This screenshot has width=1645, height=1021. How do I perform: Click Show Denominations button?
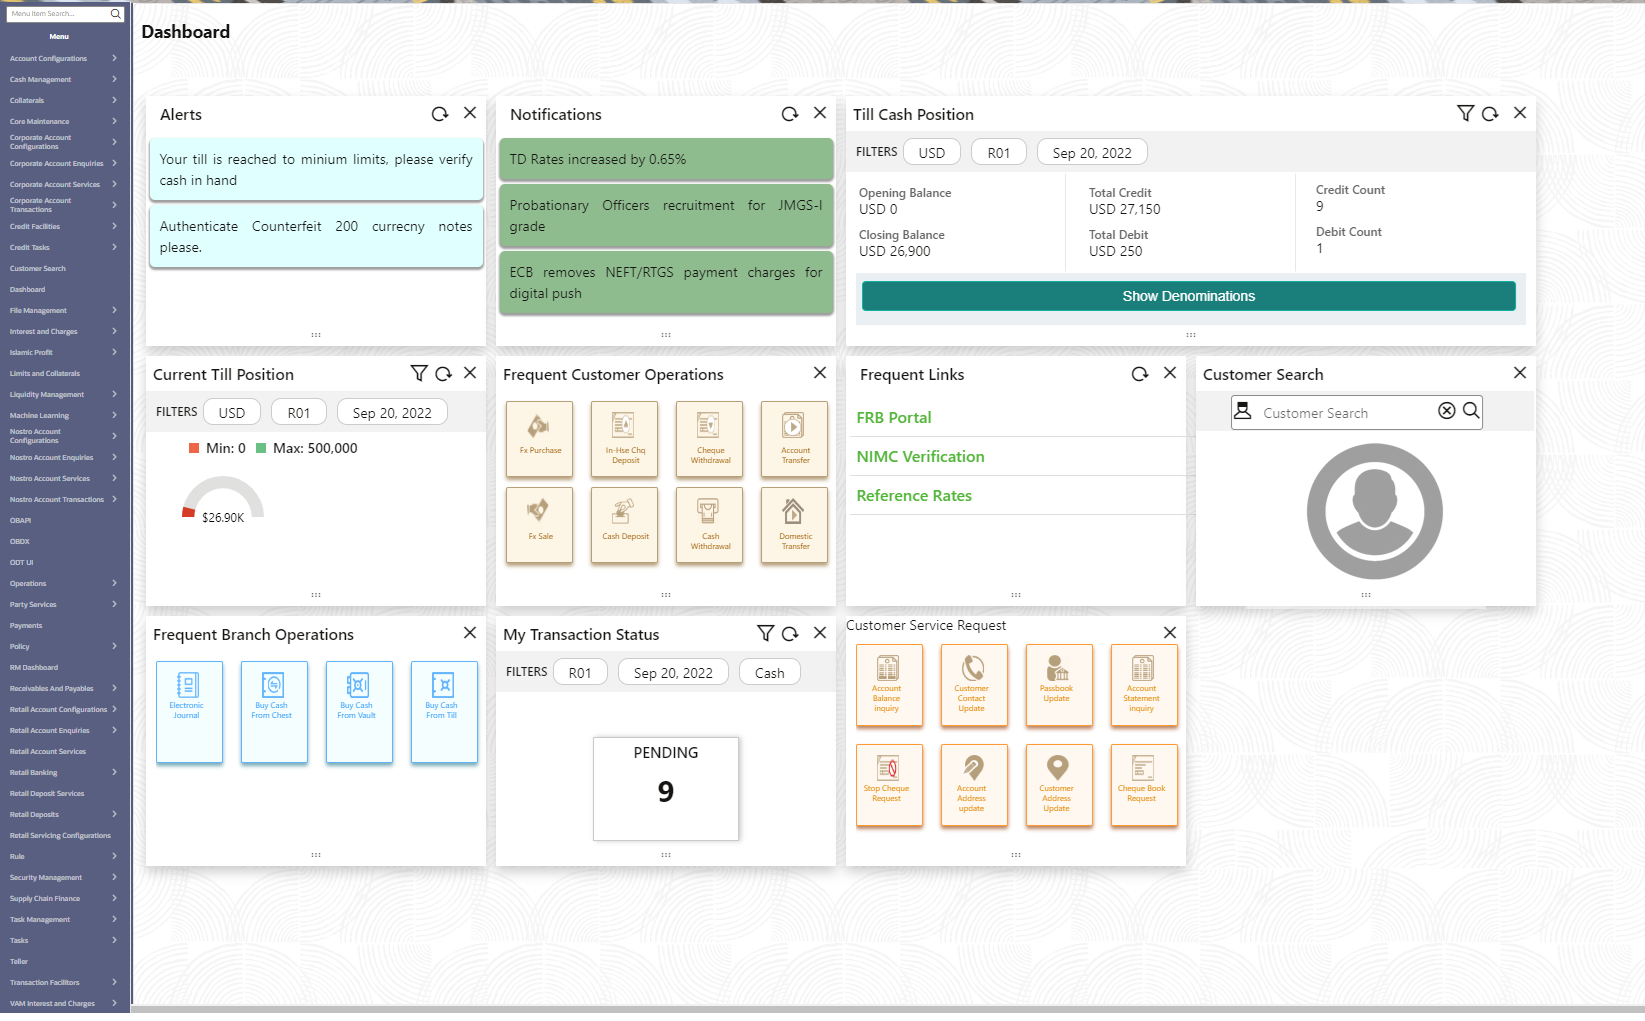1188,296
